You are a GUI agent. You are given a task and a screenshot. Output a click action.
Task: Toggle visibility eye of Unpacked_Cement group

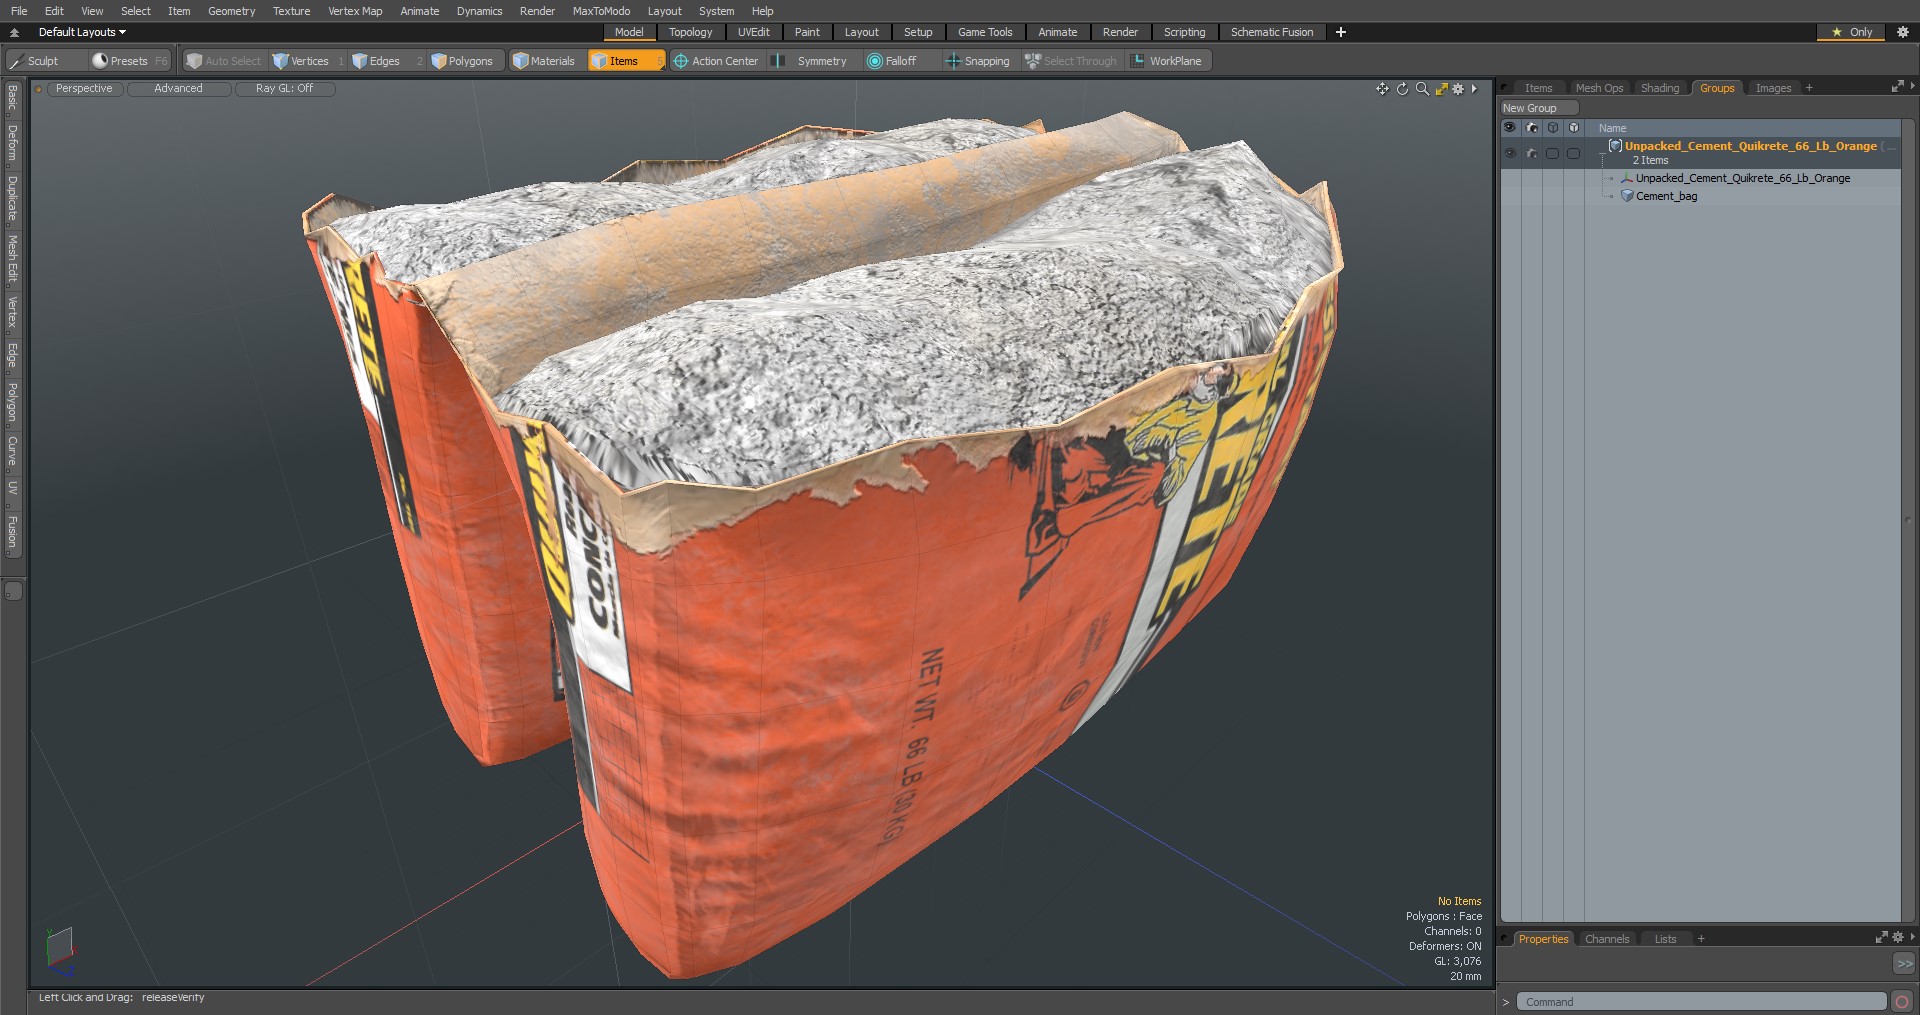click(1510, 153)
